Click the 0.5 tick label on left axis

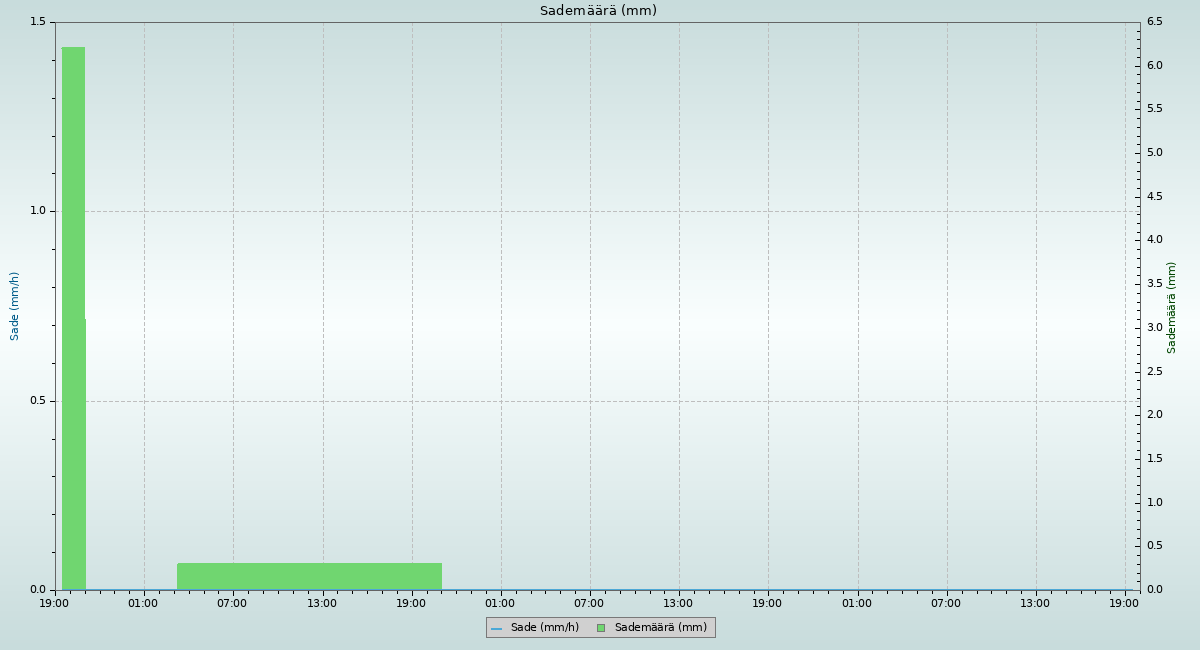[x=38, y=401]
